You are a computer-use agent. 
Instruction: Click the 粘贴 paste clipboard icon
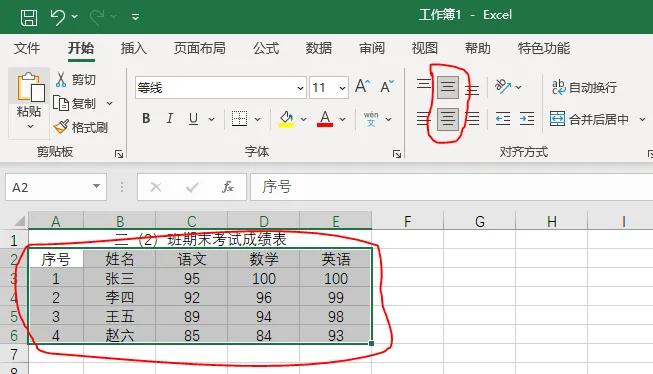pos(30,87)
